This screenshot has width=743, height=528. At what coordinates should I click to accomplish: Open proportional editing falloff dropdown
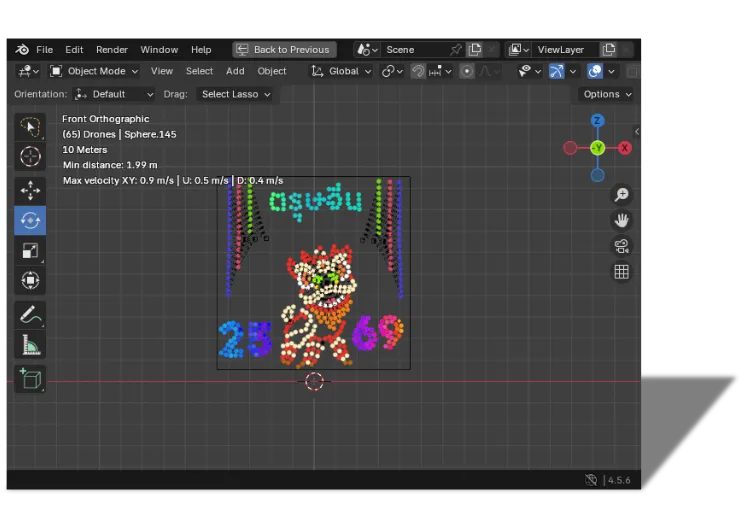click(x=489, y=71)
